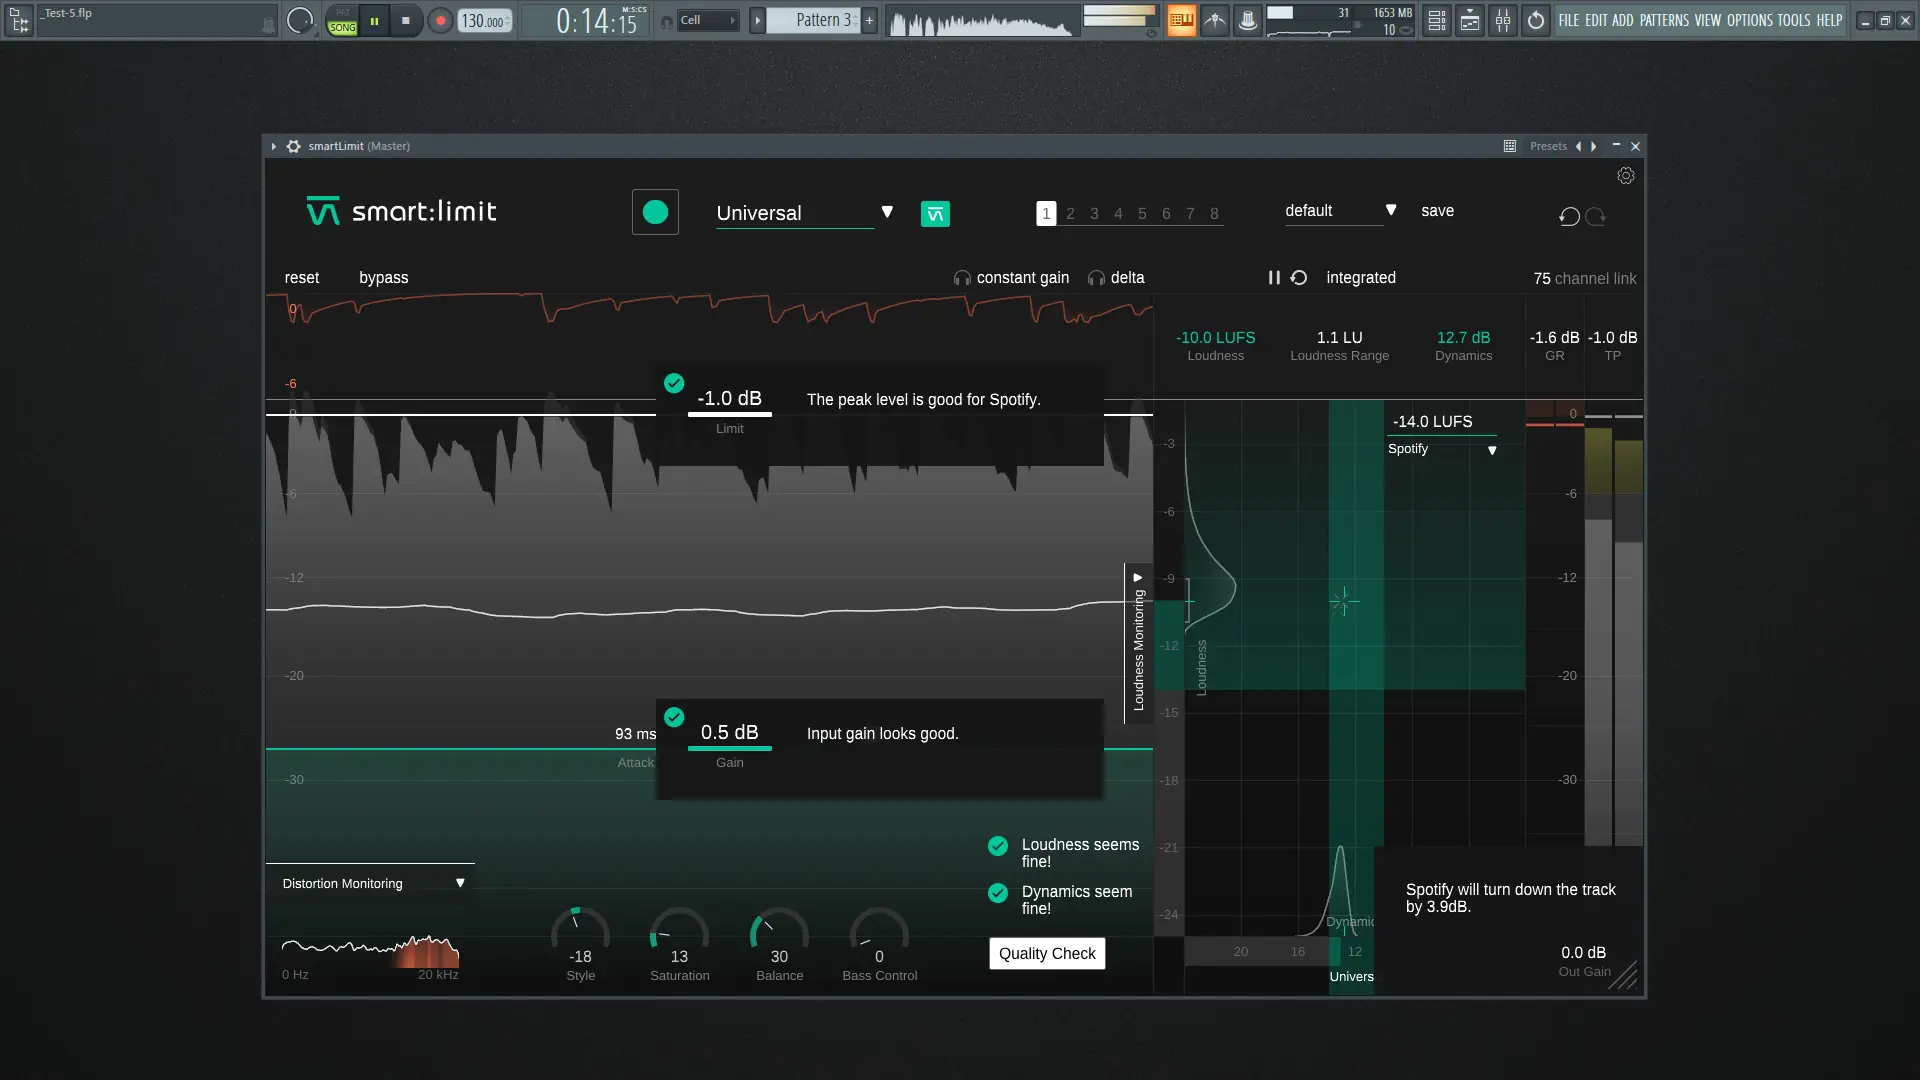Open the FL Studio mixer icon
Viewport: 1920px width, 1080px height.
1503,20
